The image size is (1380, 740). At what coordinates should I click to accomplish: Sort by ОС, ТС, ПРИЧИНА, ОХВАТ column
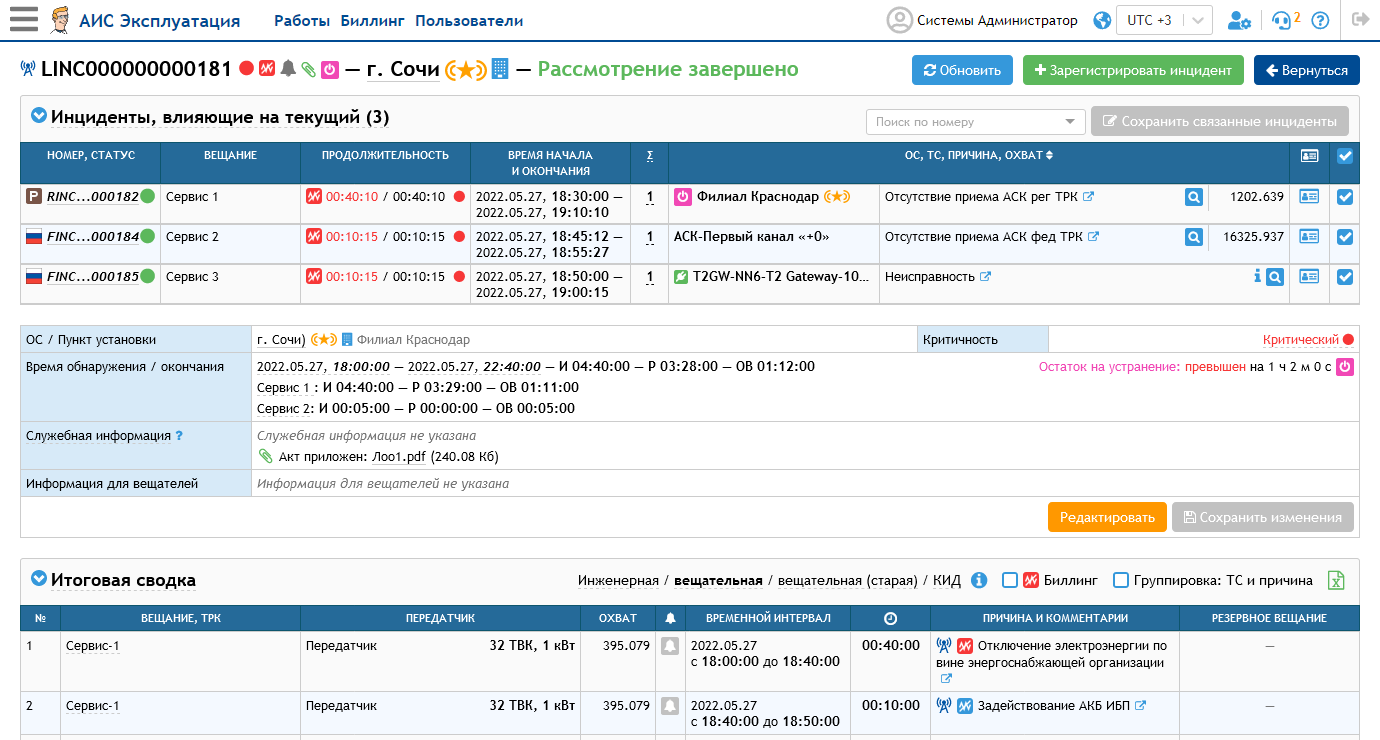click(x=978, y=156)
